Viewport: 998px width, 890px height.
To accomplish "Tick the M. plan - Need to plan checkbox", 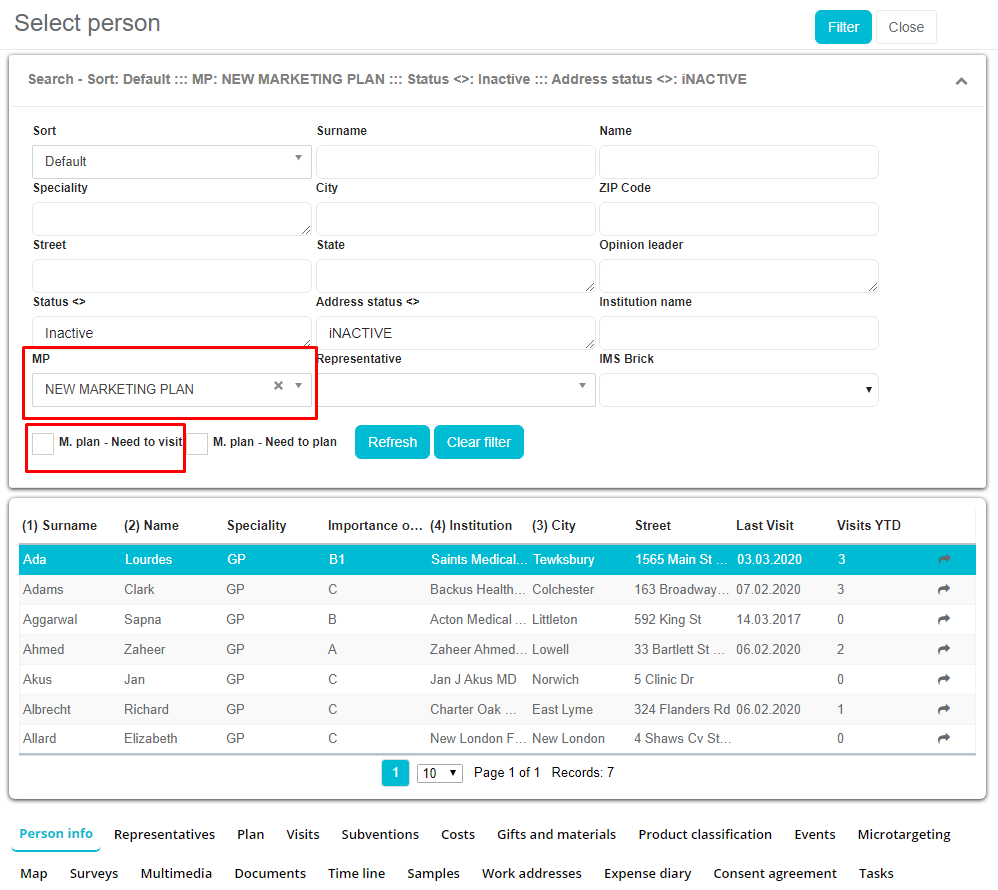I will coord(198,443).
